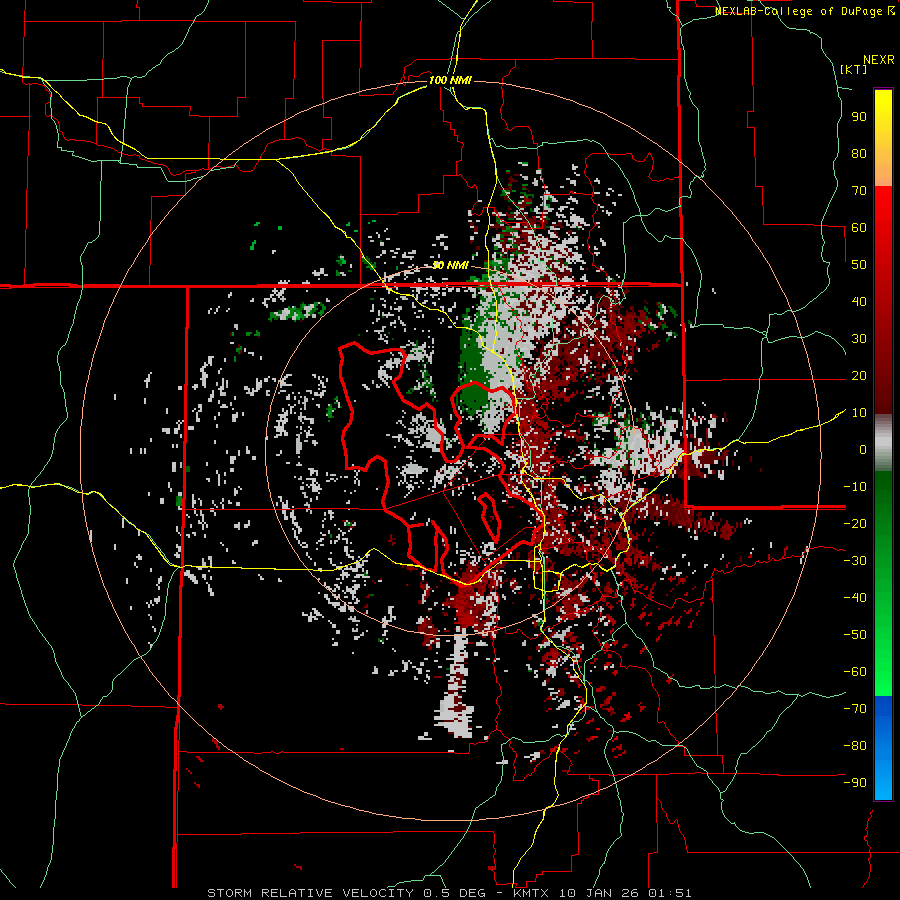Viewport: 900px width, 900px height.
Task: Click the 0 value on velocity scale
Action: [863, 449]
